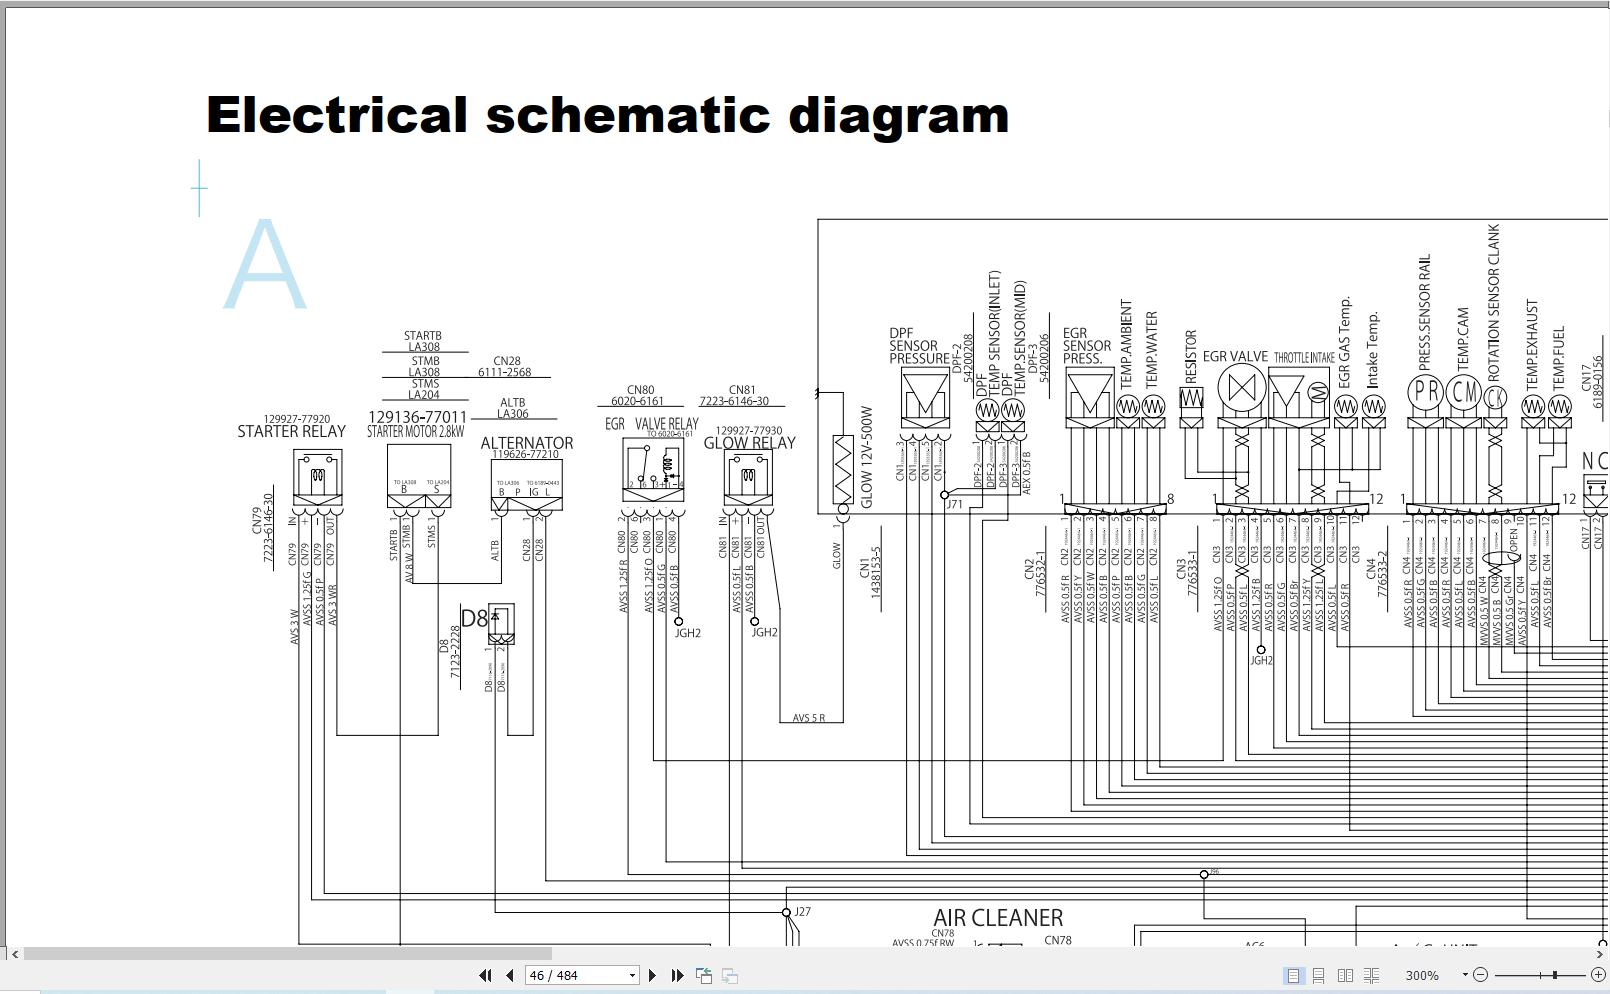This screenshot has width=1610, height=994.
Task: Click the Electrical schematic diagram heading
Action: click(607, 115)
